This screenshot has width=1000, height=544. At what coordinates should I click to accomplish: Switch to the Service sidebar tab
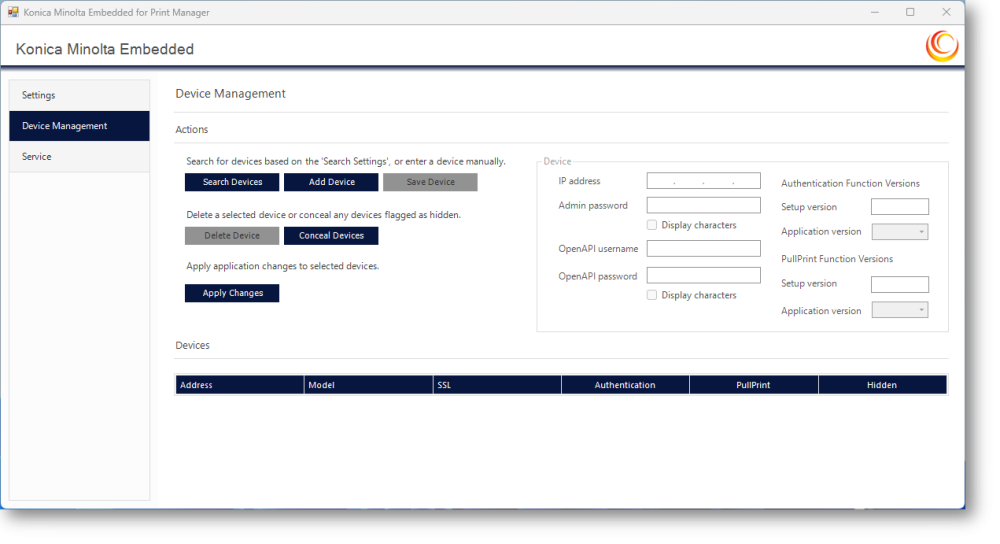pos(80,156)
